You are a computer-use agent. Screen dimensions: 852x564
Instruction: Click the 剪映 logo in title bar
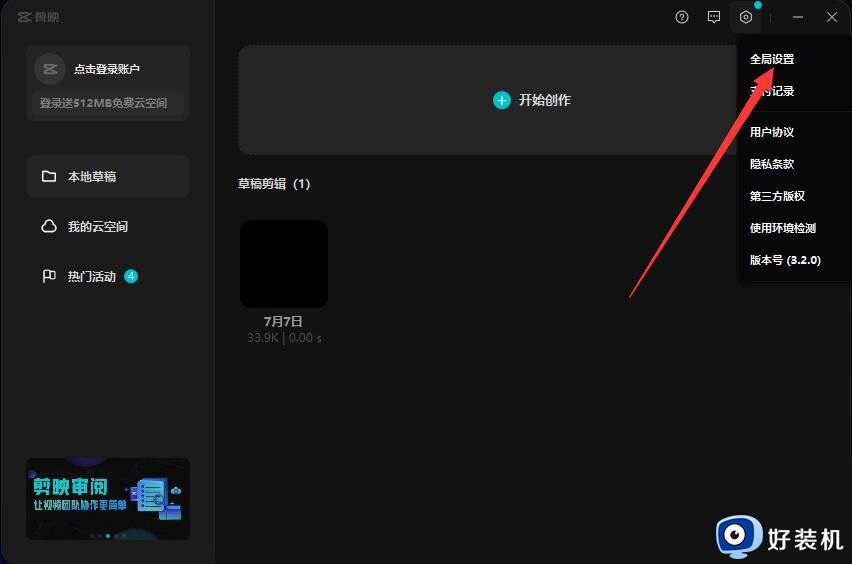pos(38,17)
